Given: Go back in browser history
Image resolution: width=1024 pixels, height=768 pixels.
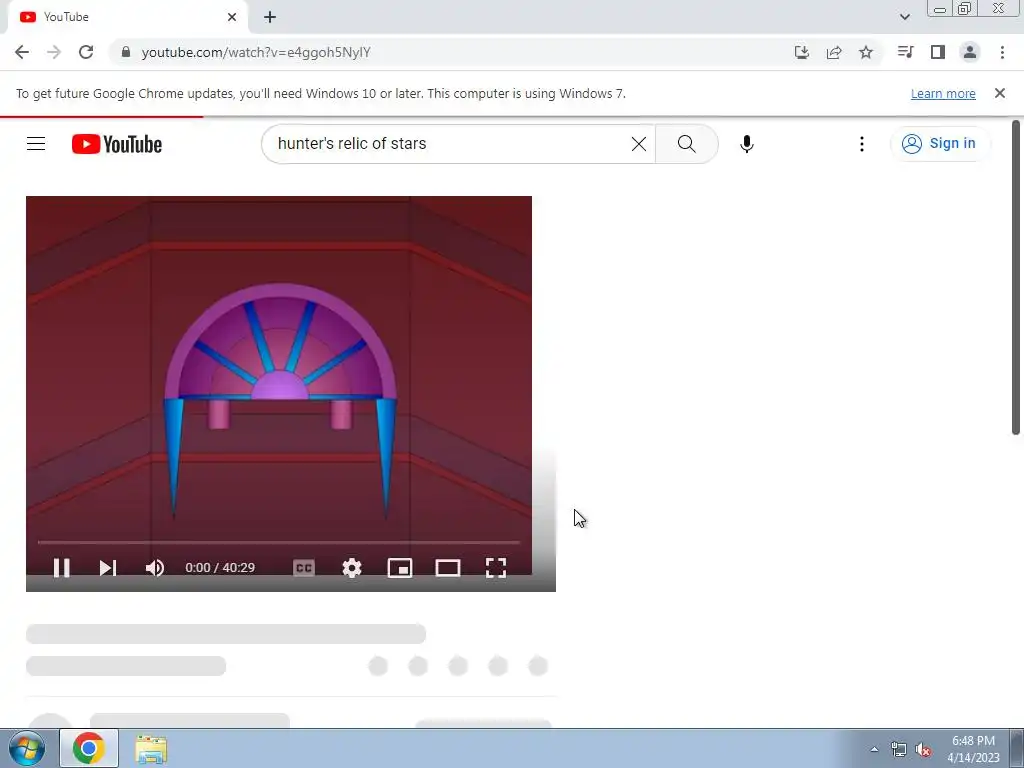Looking at the screenshot, I should (22, 52).
